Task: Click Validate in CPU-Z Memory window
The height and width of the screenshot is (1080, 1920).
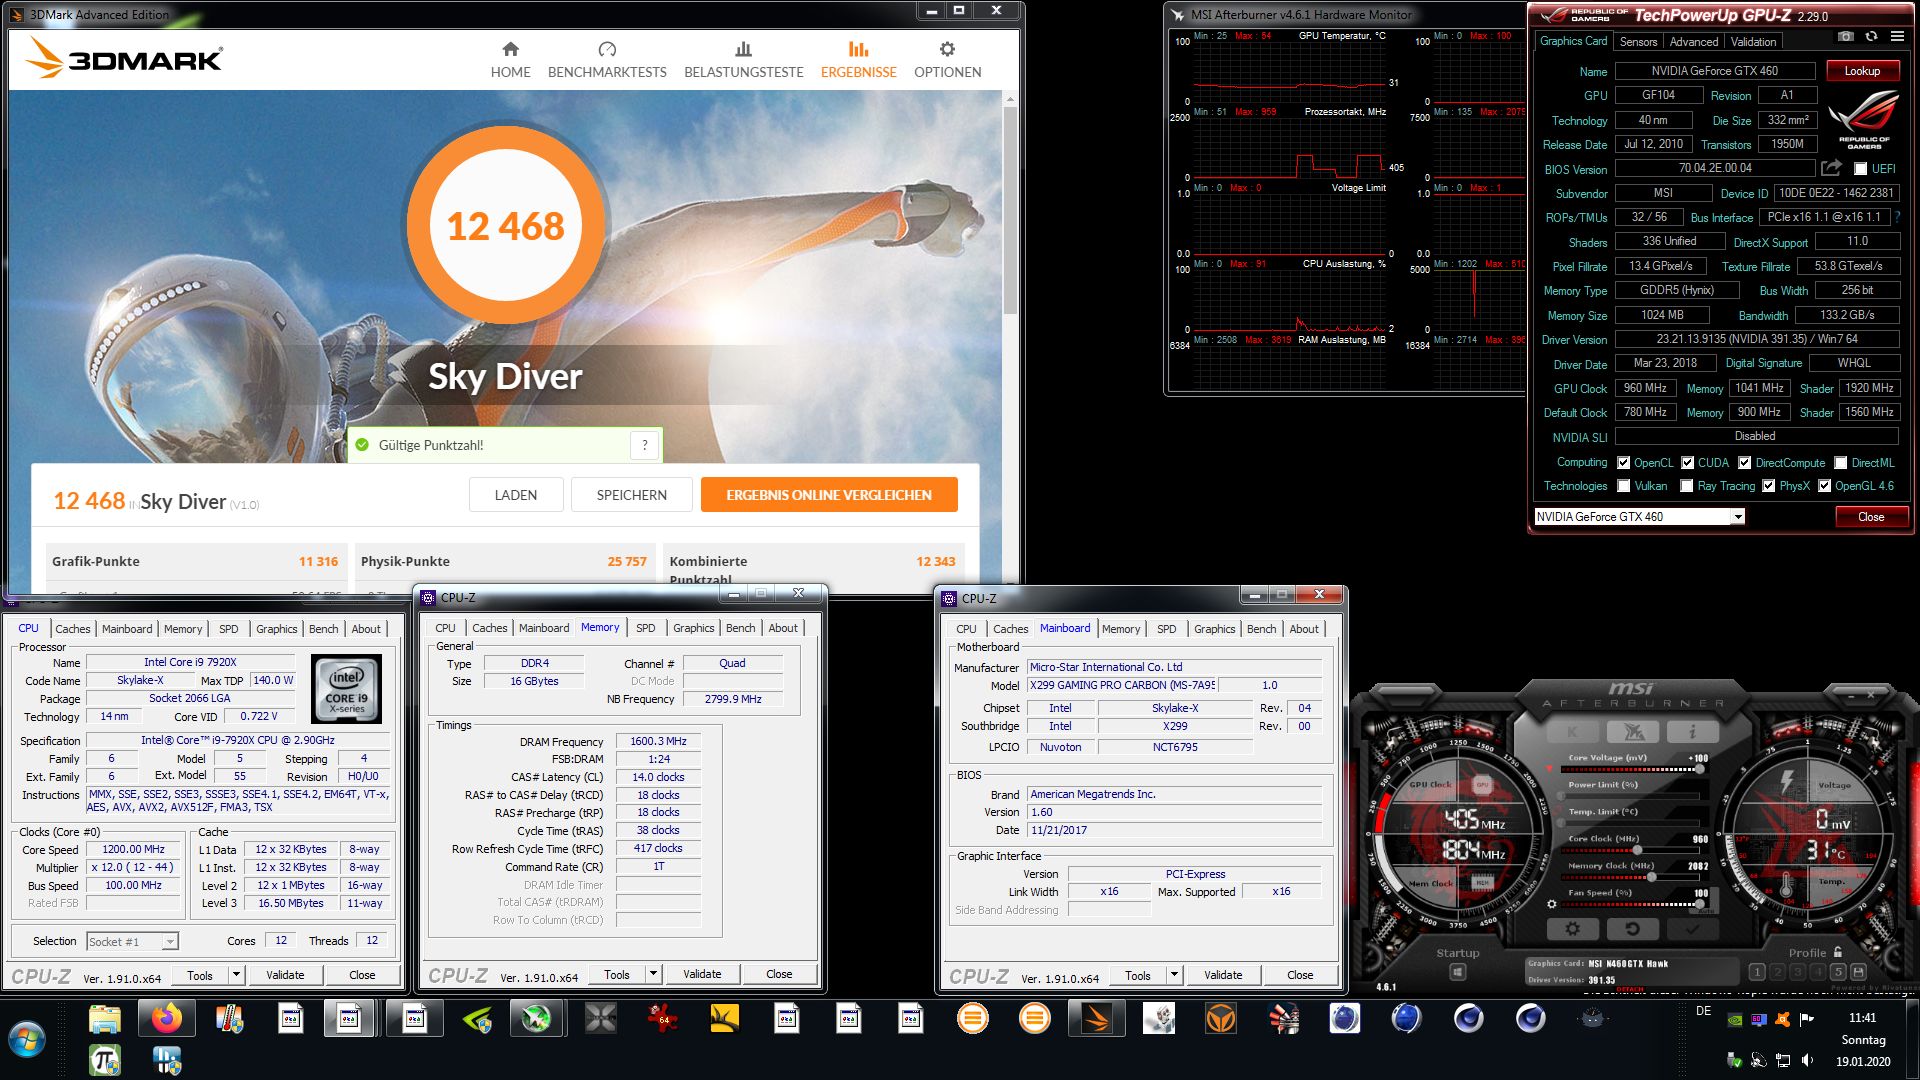Action: [701, 974]
